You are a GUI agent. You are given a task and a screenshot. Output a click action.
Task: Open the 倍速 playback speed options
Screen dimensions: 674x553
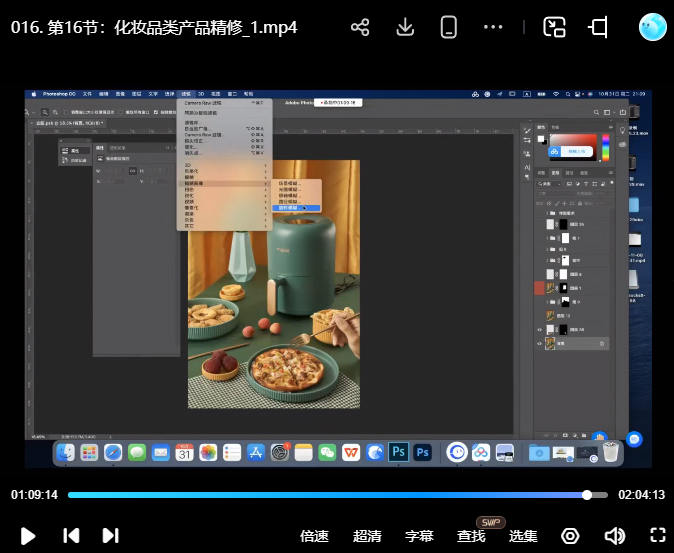pyautogui.click(x=315, y=536)
